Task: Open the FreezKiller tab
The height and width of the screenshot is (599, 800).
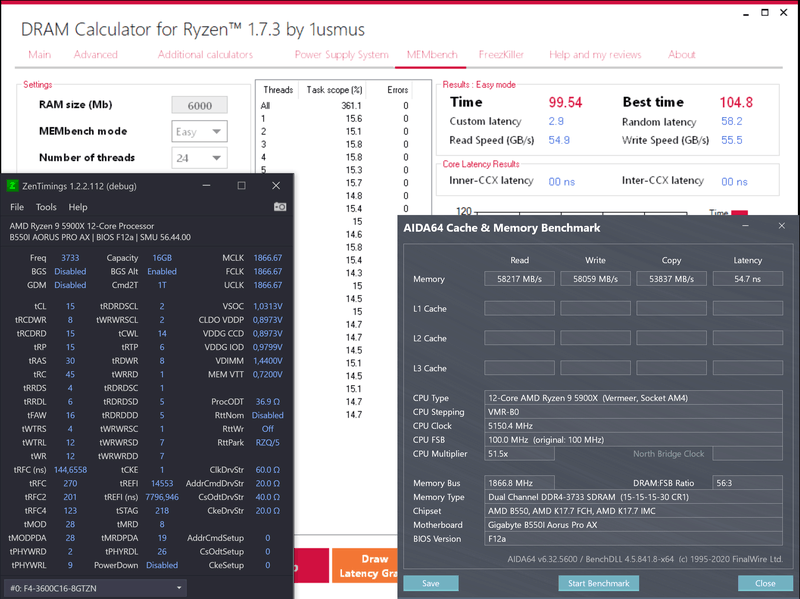Action: (501, 55)
